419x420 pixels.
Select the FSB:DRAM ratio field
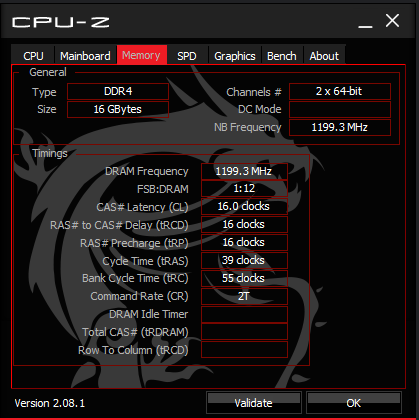(x=244, y=189)
